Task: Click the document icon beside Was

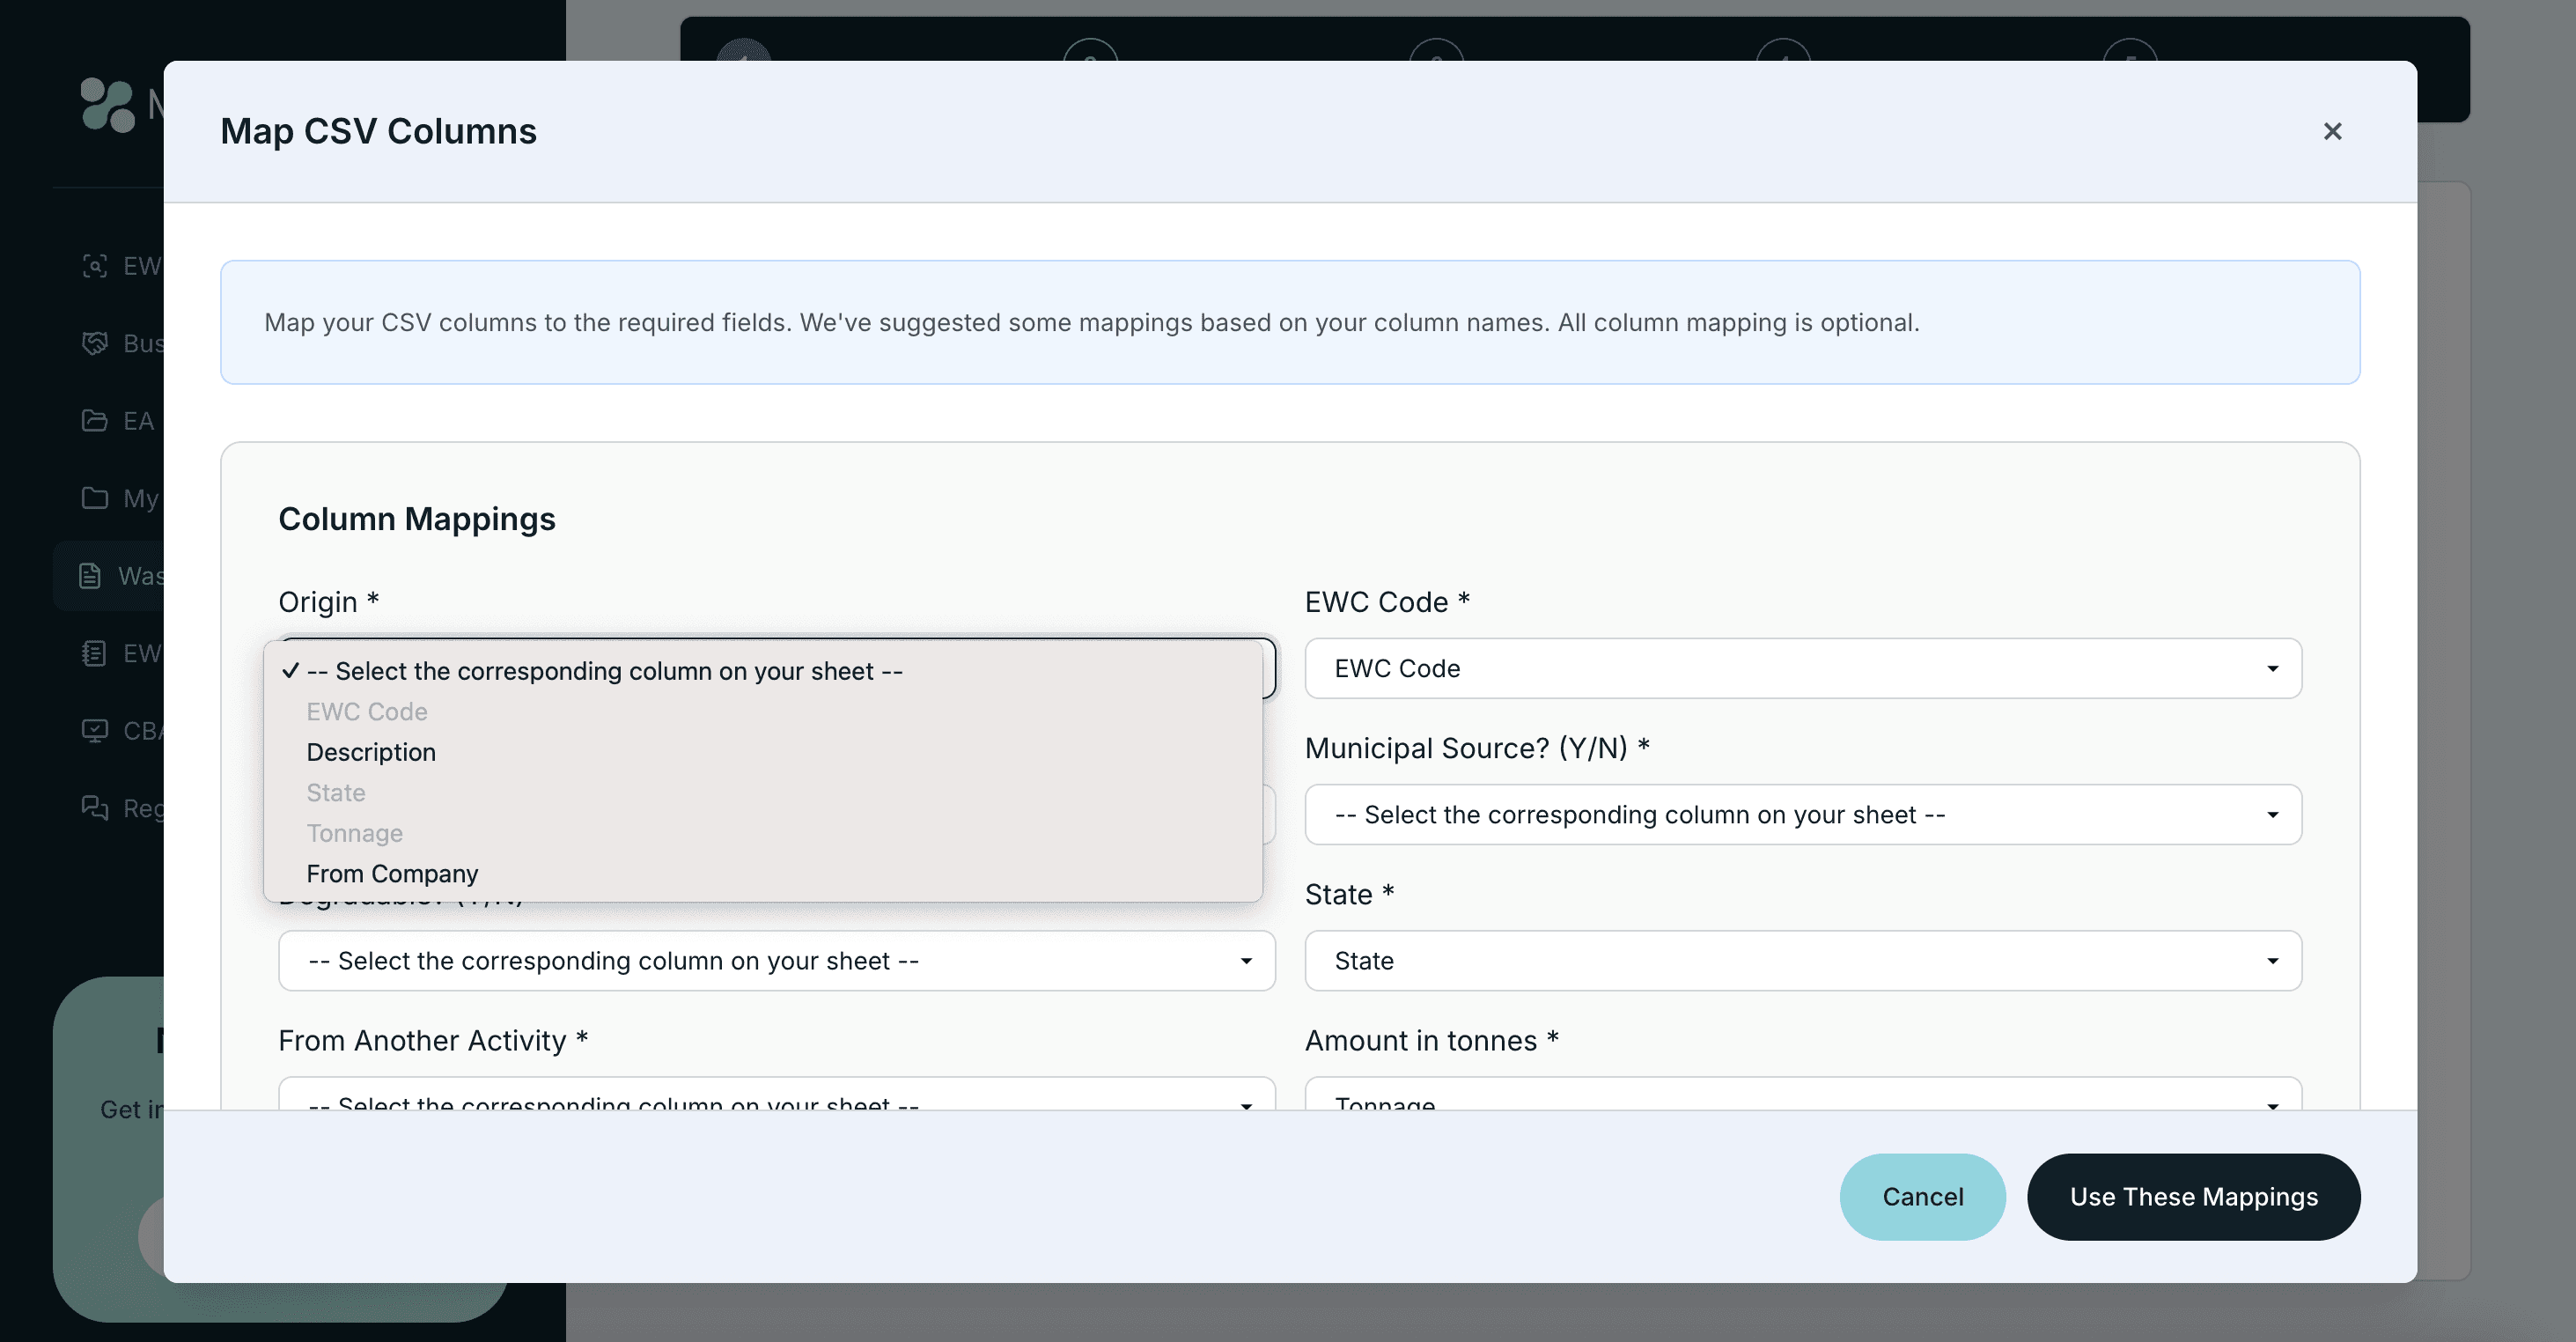Action: click(x=90, y=575)
